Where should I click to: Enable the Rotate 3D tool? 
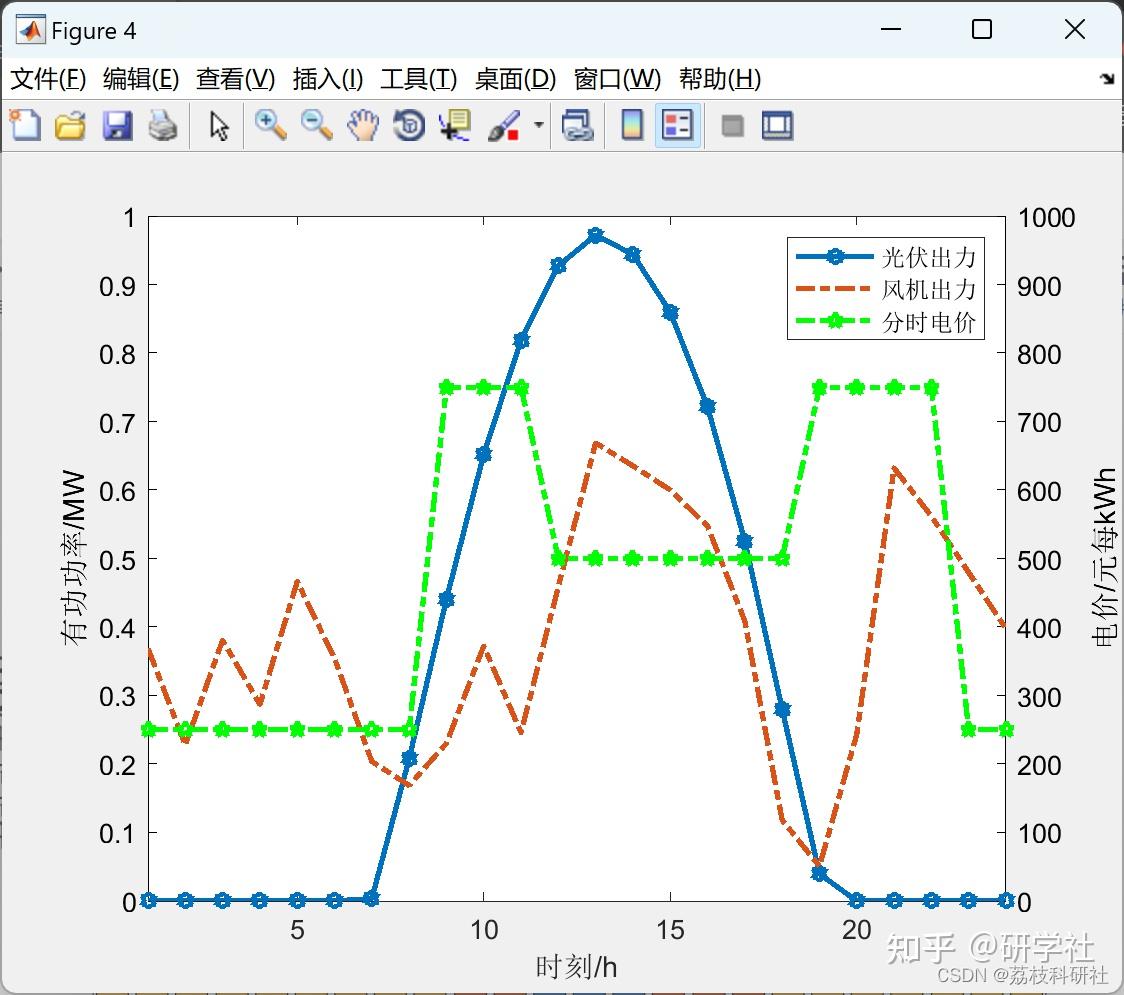[x=409, y=125]
